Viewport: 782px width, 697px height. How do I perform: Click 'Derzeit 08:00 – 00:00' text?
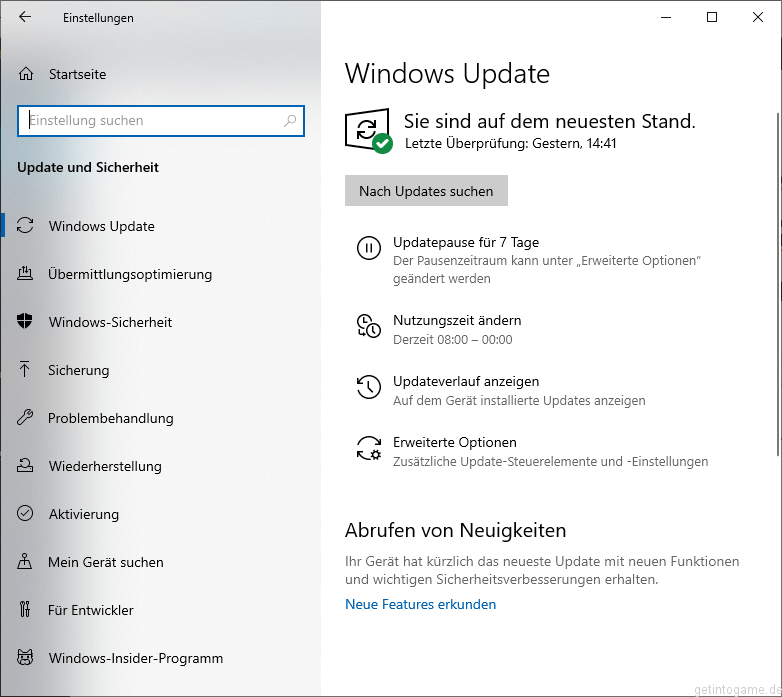click(452, 340)
